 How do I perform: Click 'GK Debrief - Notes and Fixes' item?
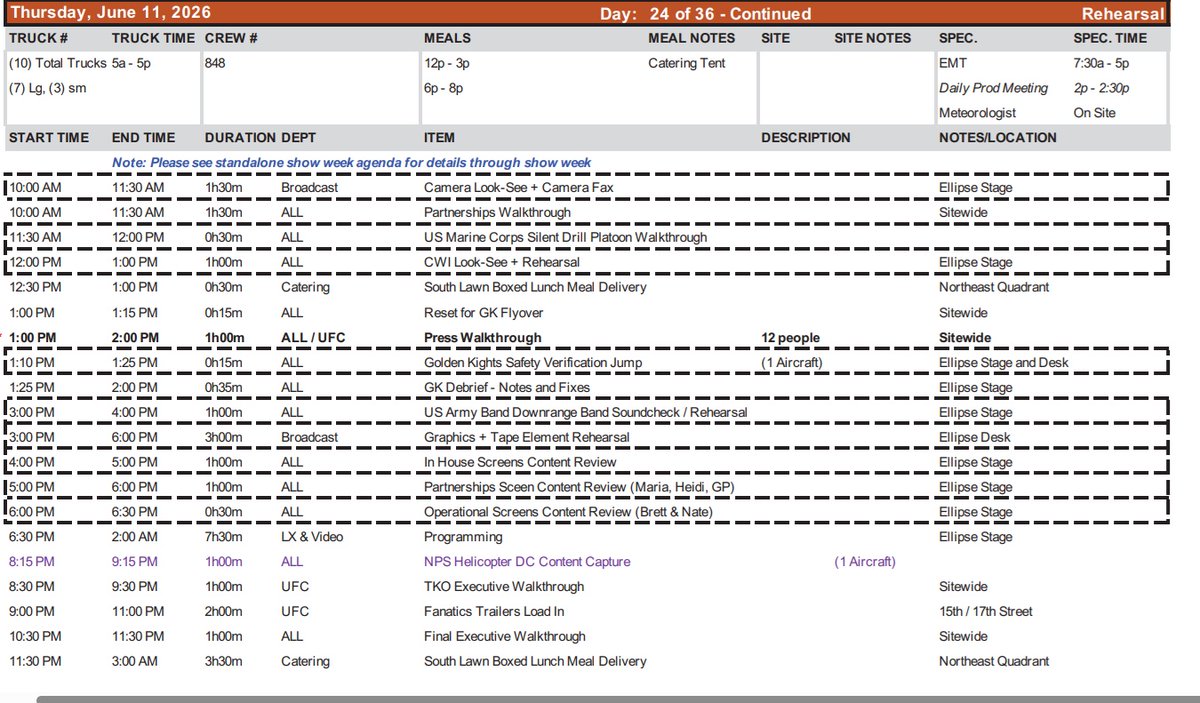pyautogui.click(x=507, y=388)
